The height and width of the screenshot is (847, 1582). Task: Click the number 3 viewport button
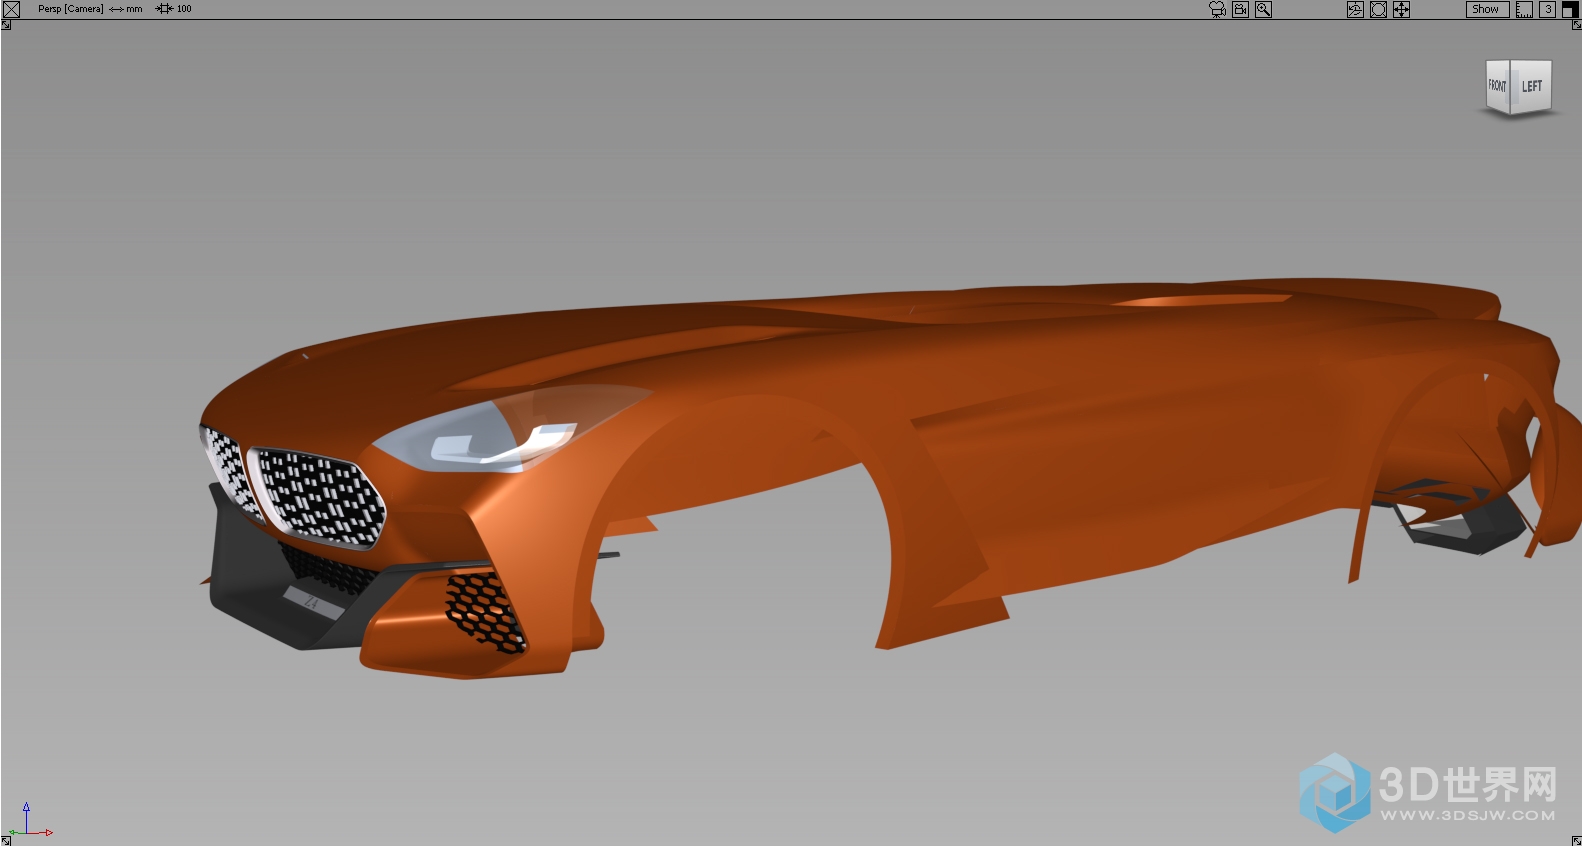1547,9
